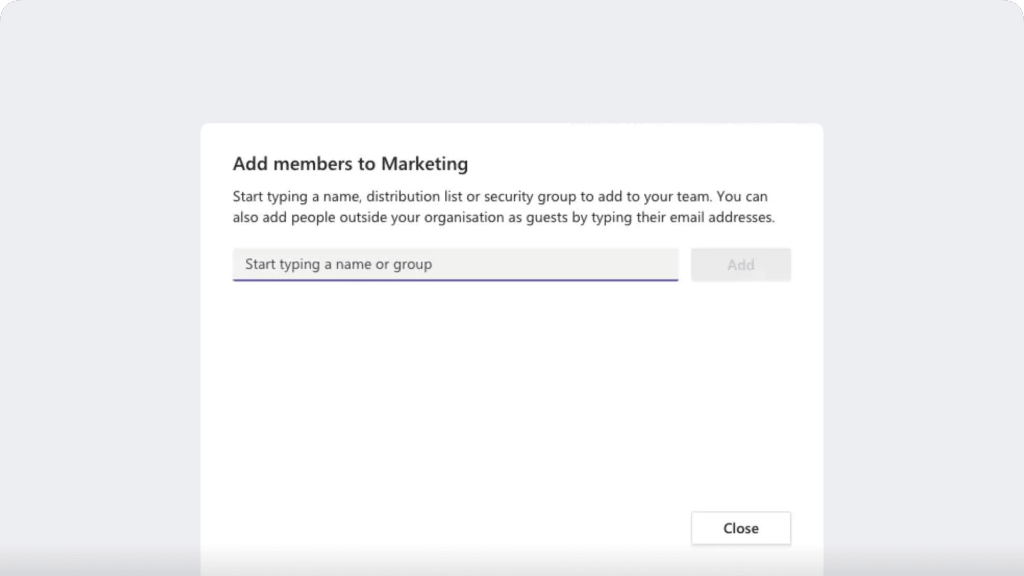Select the 'Start typing a name or group' field

(x=455, y=264)
